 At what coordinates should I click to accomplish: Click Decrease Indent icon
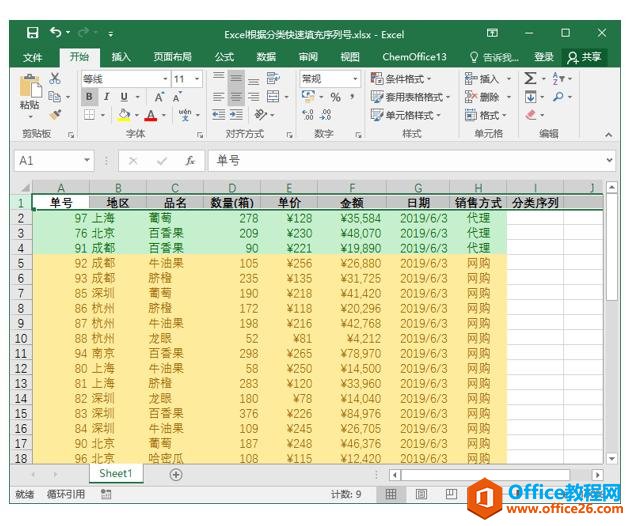coord(219,115)
